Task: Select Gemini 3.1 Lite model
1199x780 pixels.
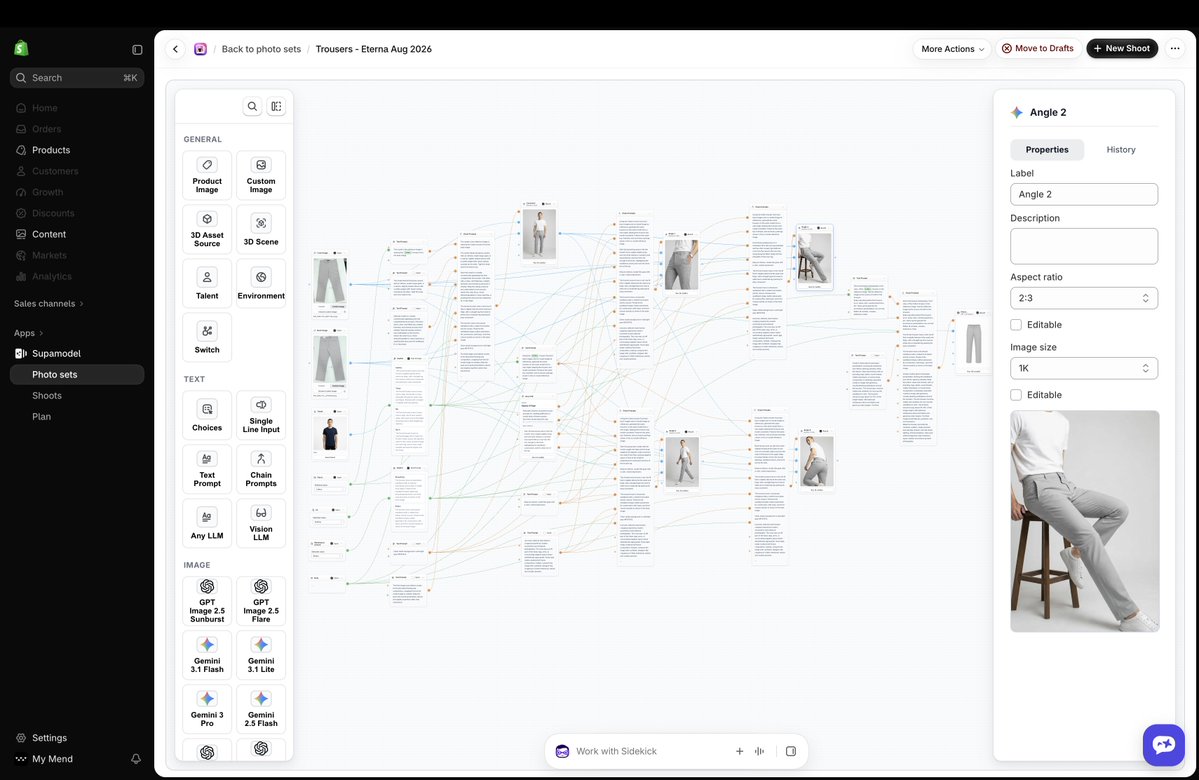Action: (x=261, y=655)
